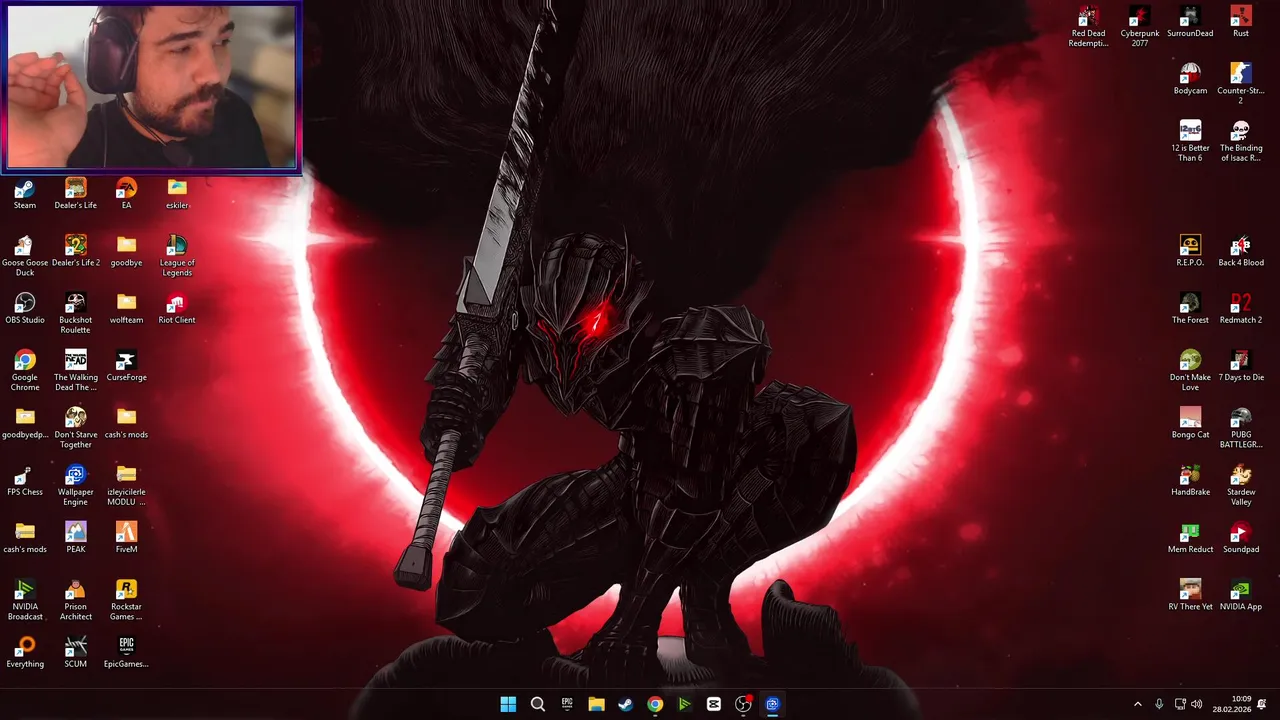Open the clock and date panel
The width and height of the screenshot is (1280, 720).
coord(1231,704)
